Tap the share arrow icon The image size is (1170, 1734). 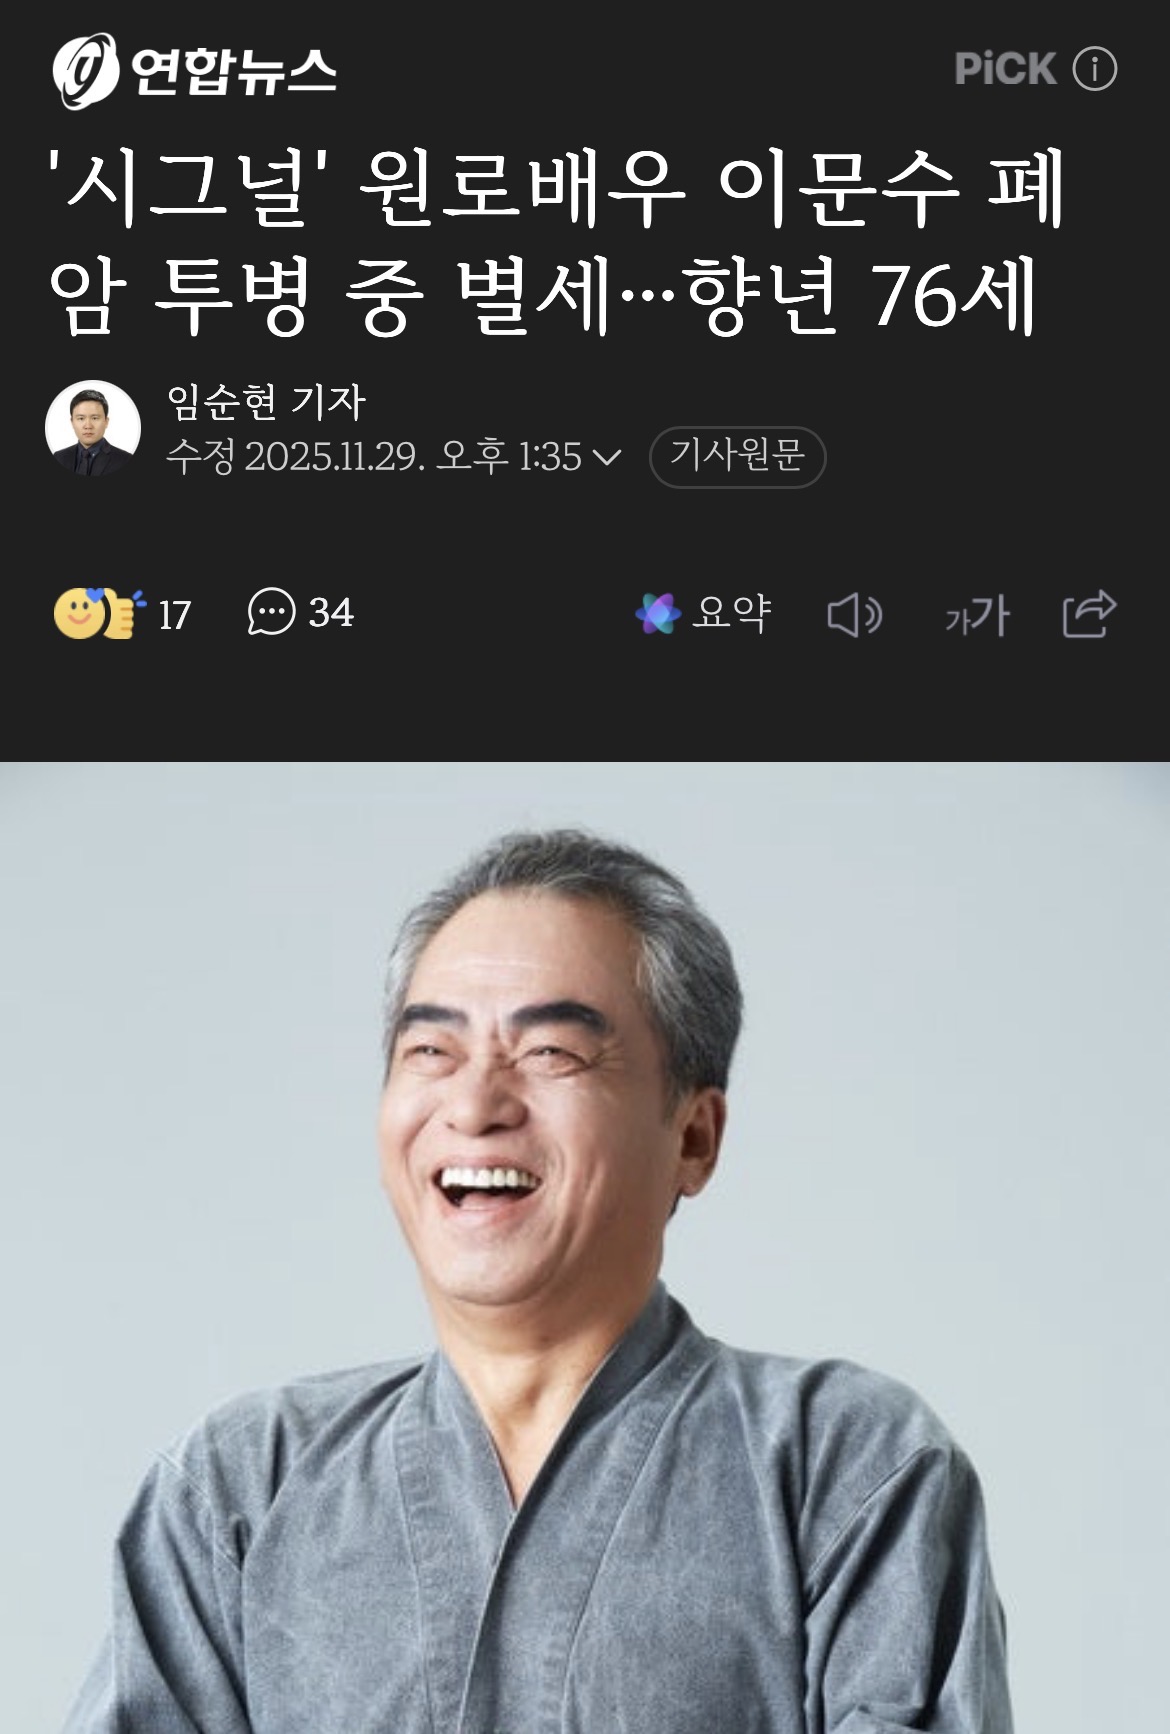coord(1089,613)
